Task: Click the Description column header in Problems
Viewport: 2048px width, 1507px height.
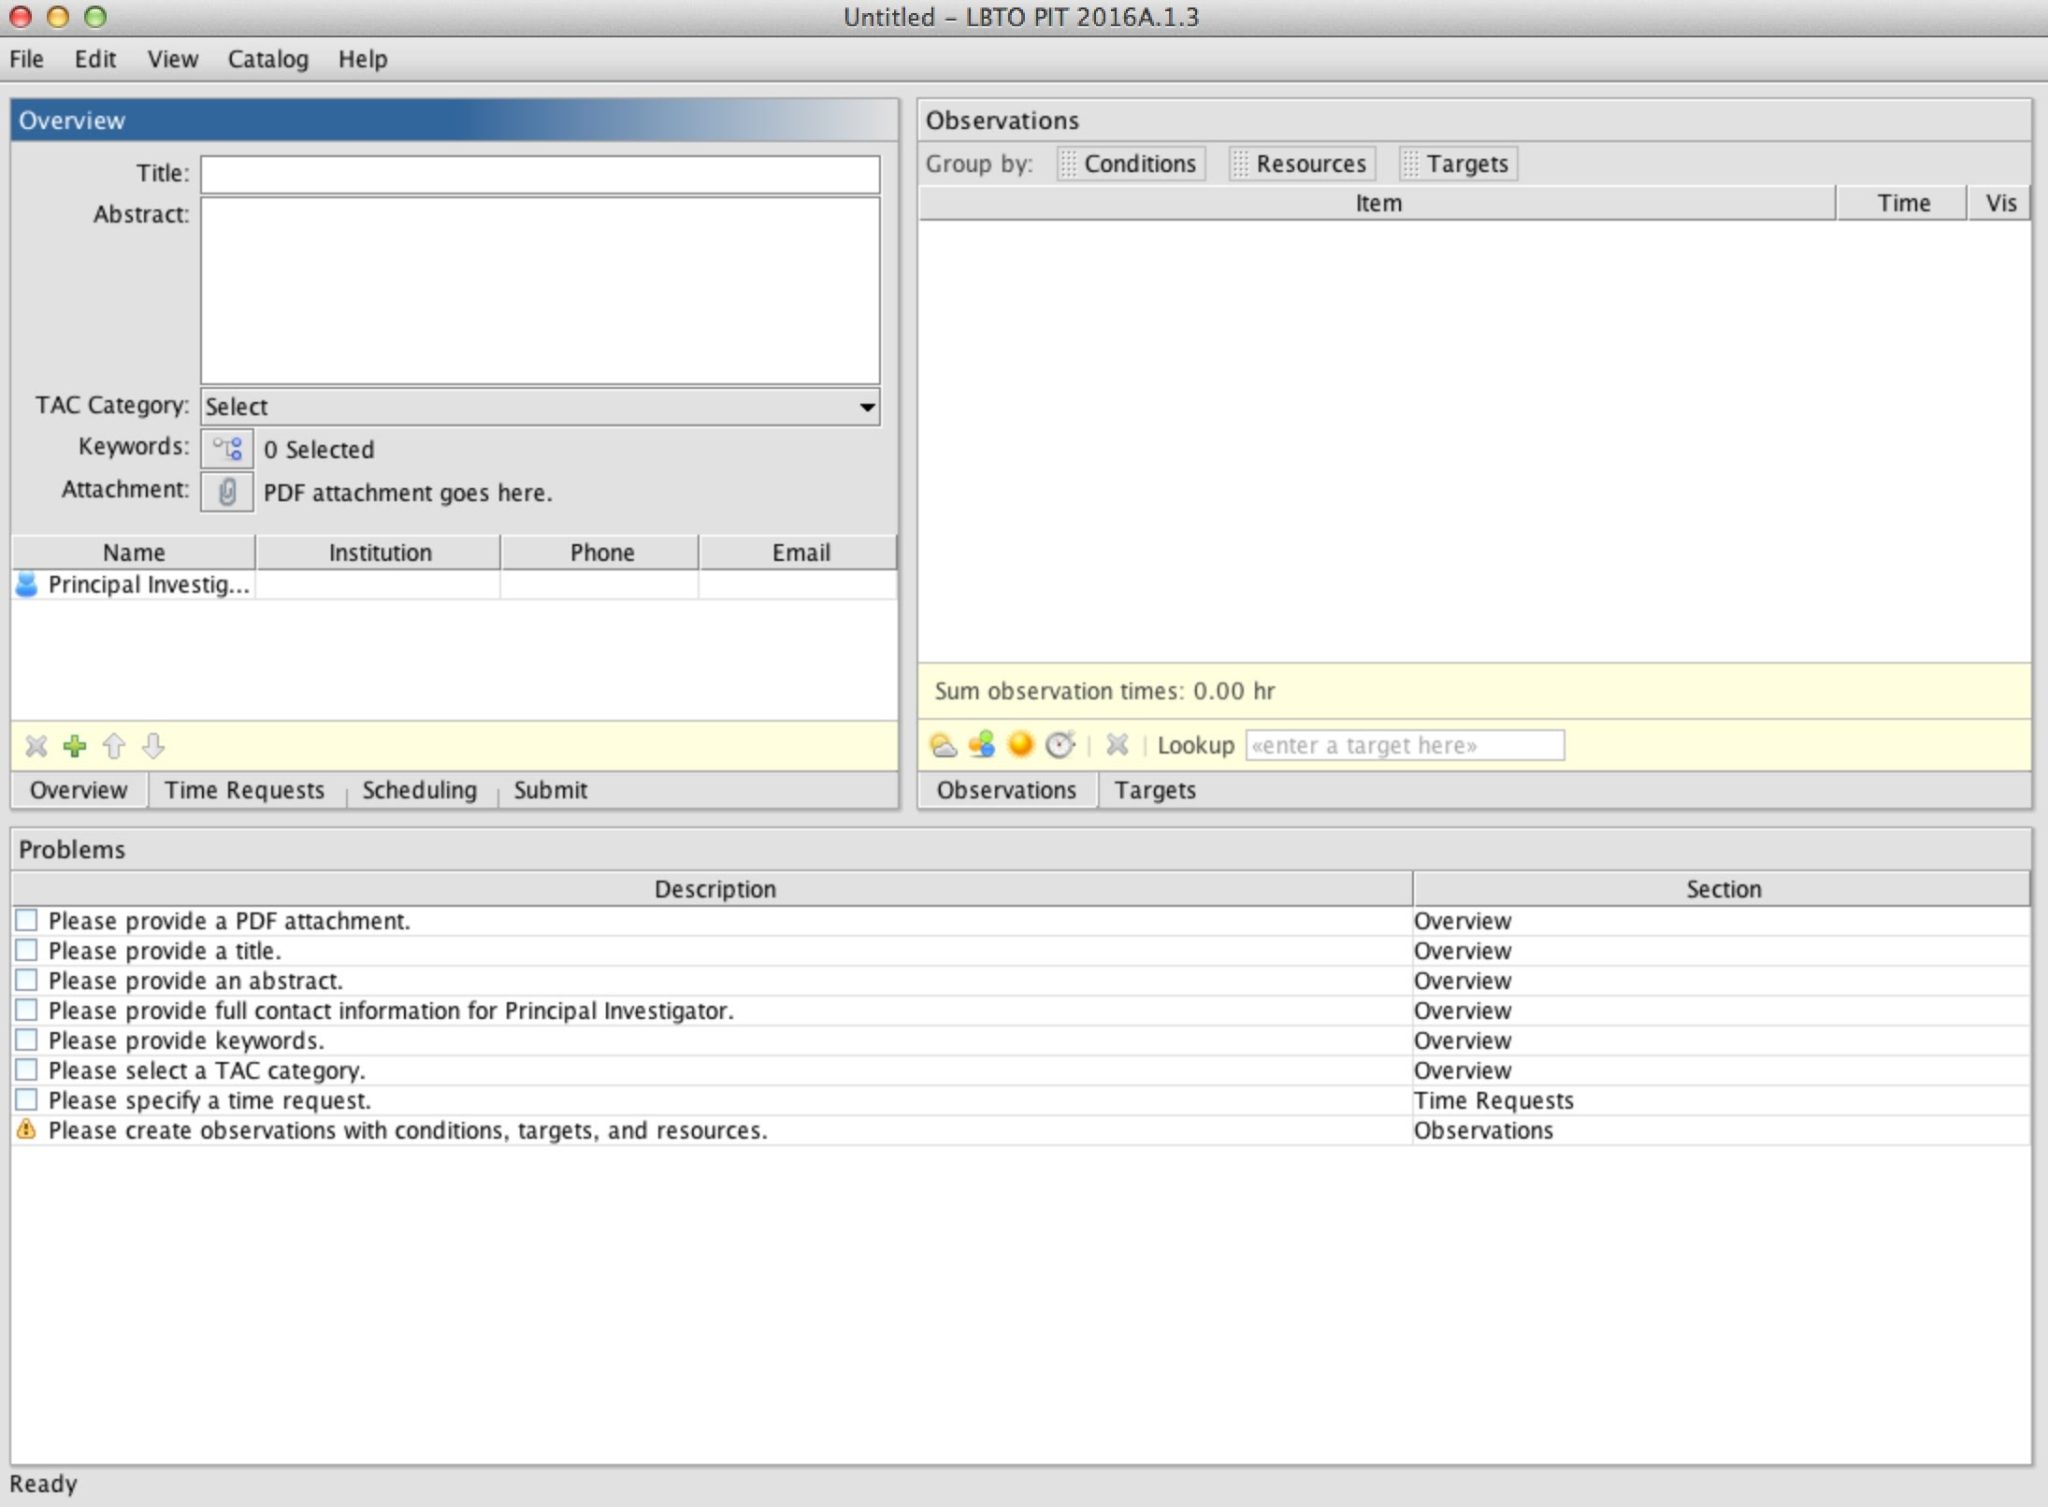Action: click(x=714, y=889)
